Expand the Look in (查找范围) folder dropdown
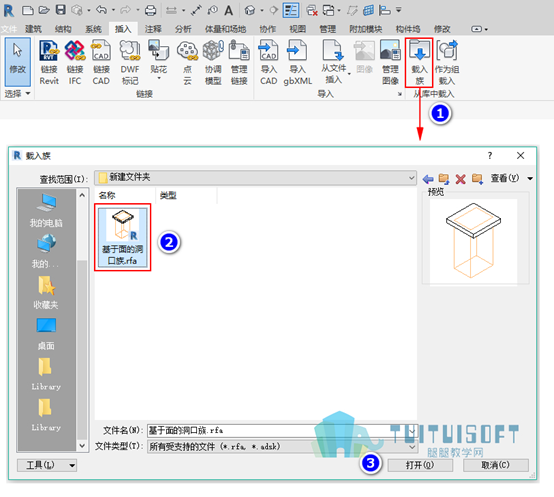 [x=412, y=177]
